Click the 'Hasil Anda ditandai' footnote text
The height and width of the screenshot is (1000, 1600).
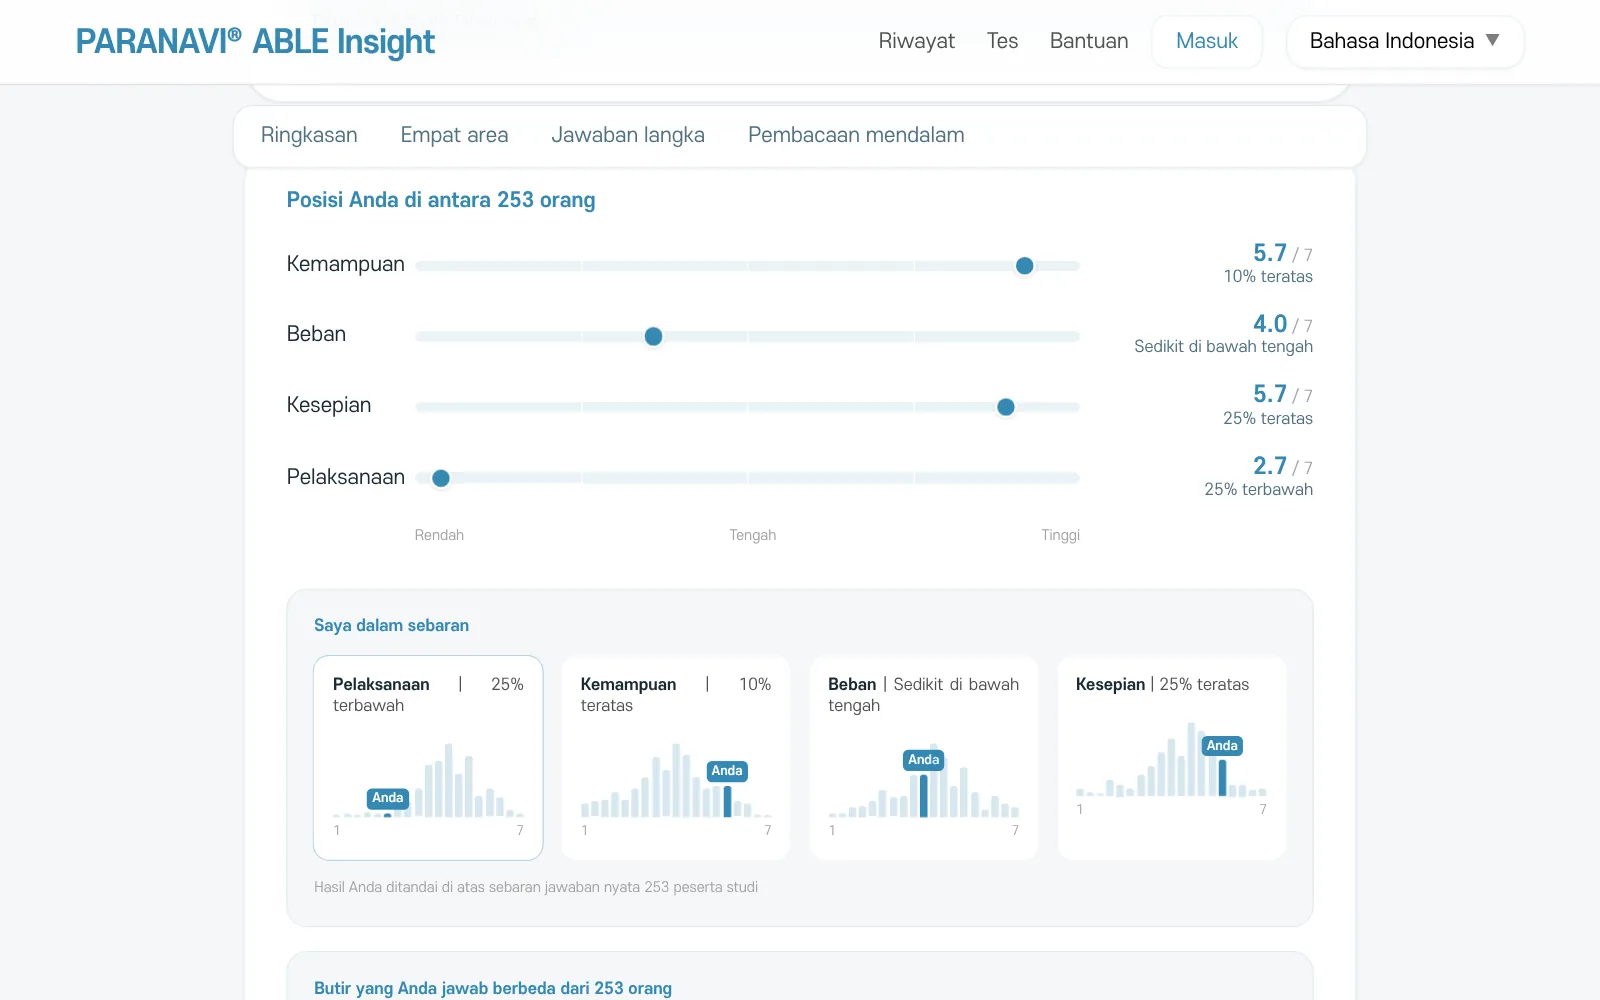(536, 887)
